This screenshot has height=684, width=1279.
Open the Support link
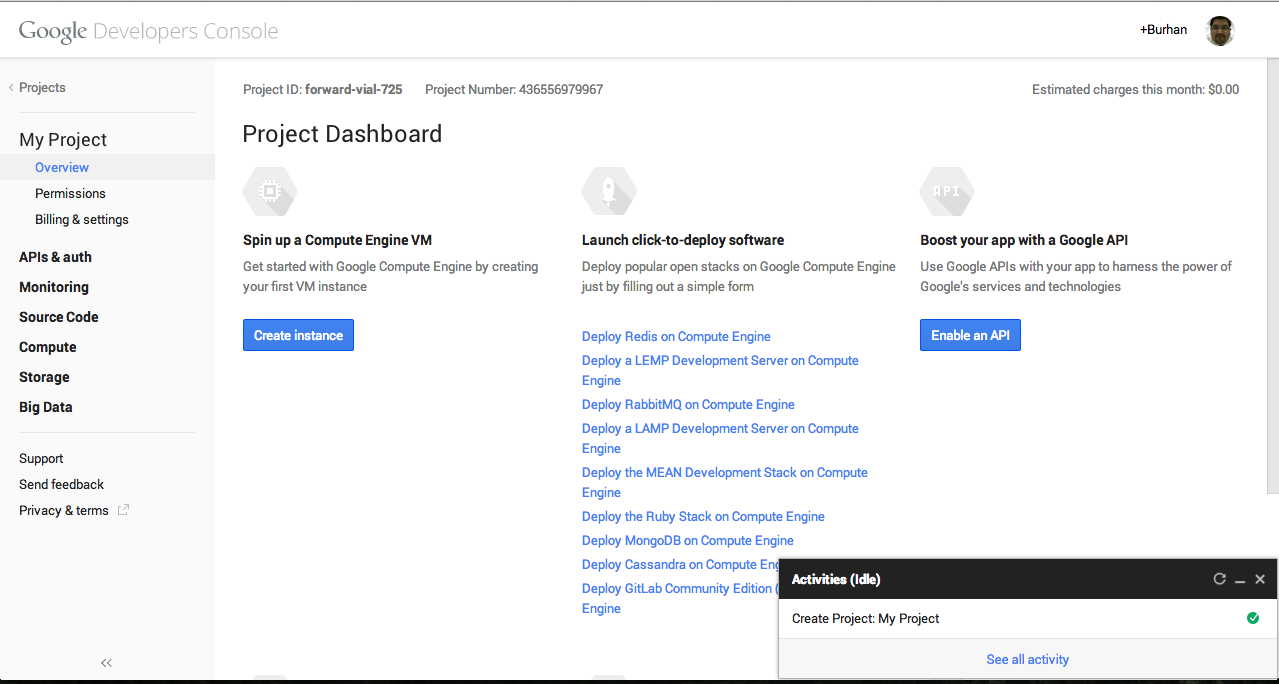pyautogui.click(x=41, y=459)
